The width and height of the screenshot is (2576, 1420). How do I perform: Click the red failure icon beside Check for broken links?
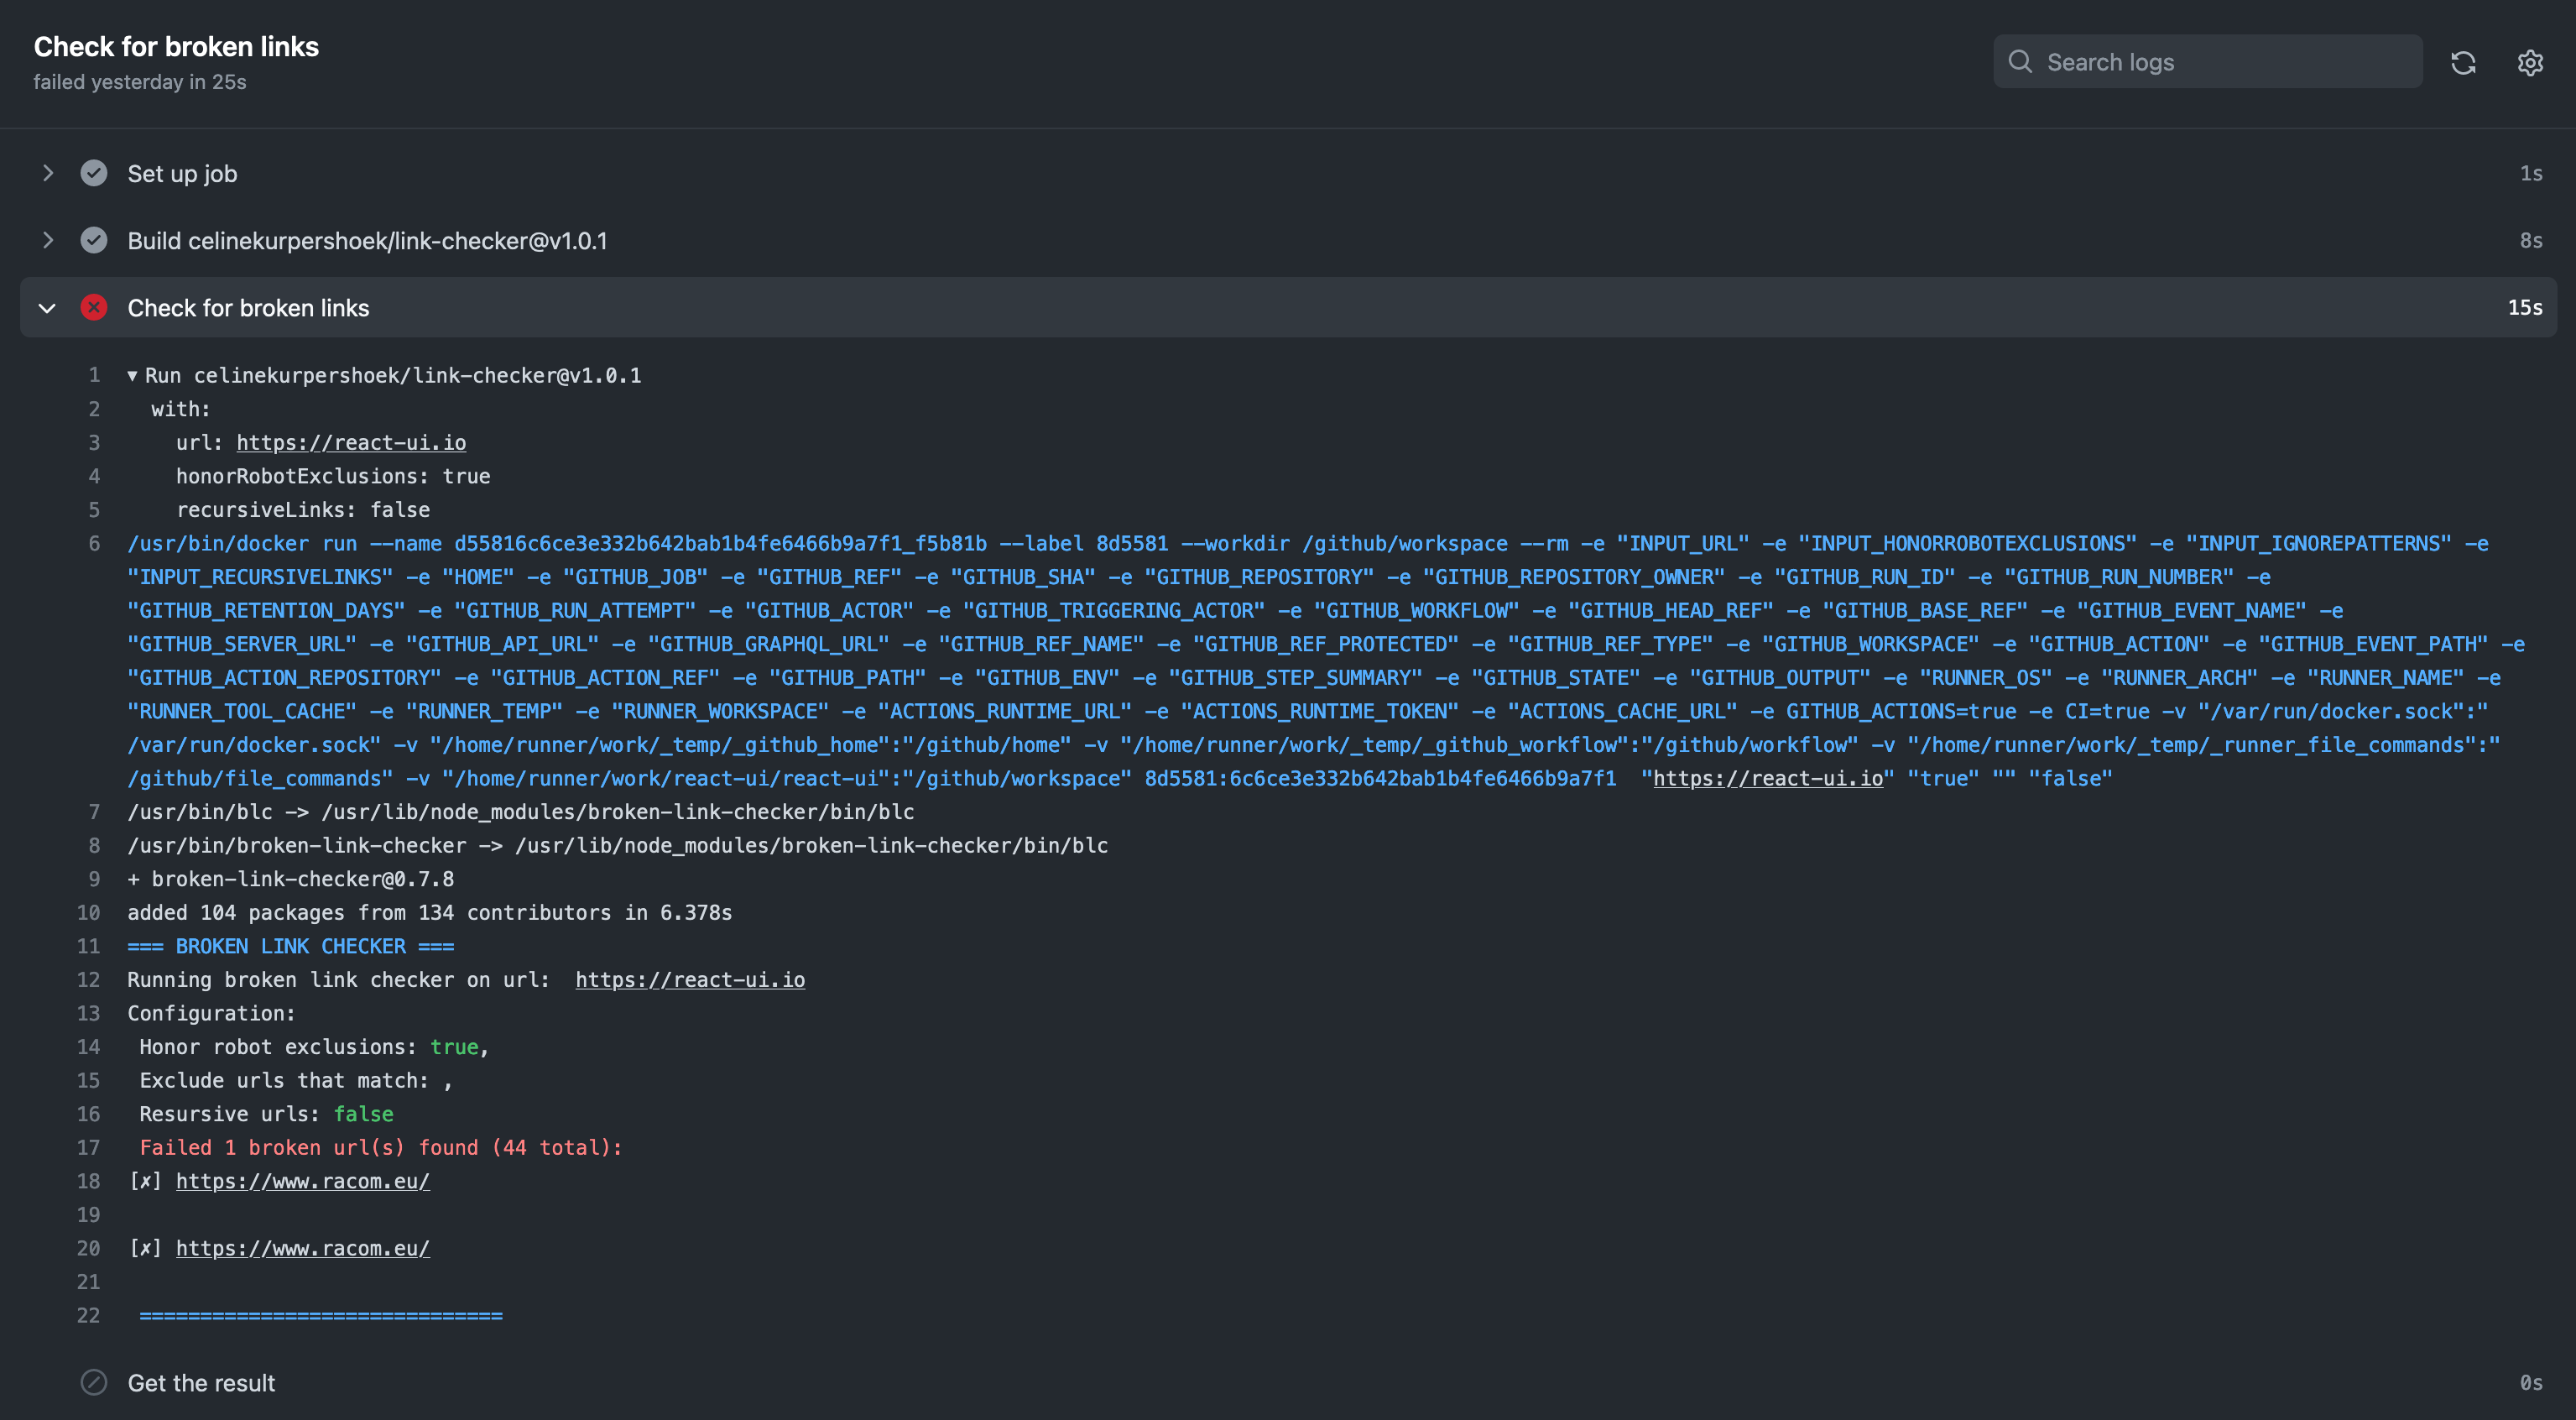click(x=93, y=307)
